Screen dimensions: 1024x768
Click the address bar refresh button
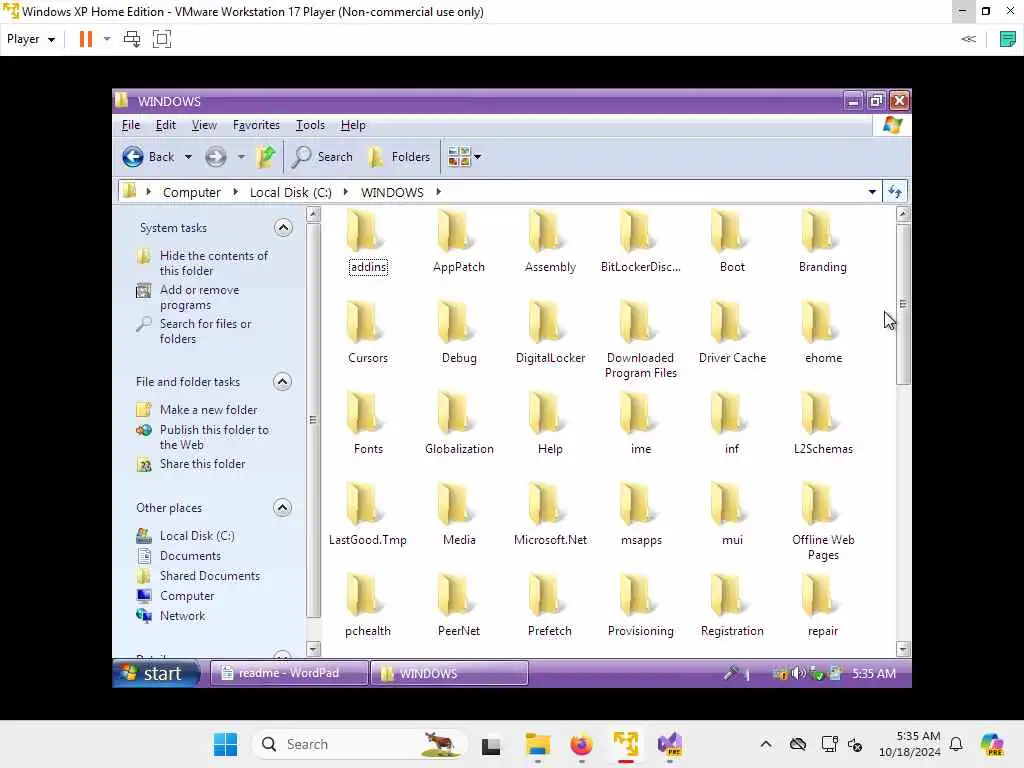point(895,192)
